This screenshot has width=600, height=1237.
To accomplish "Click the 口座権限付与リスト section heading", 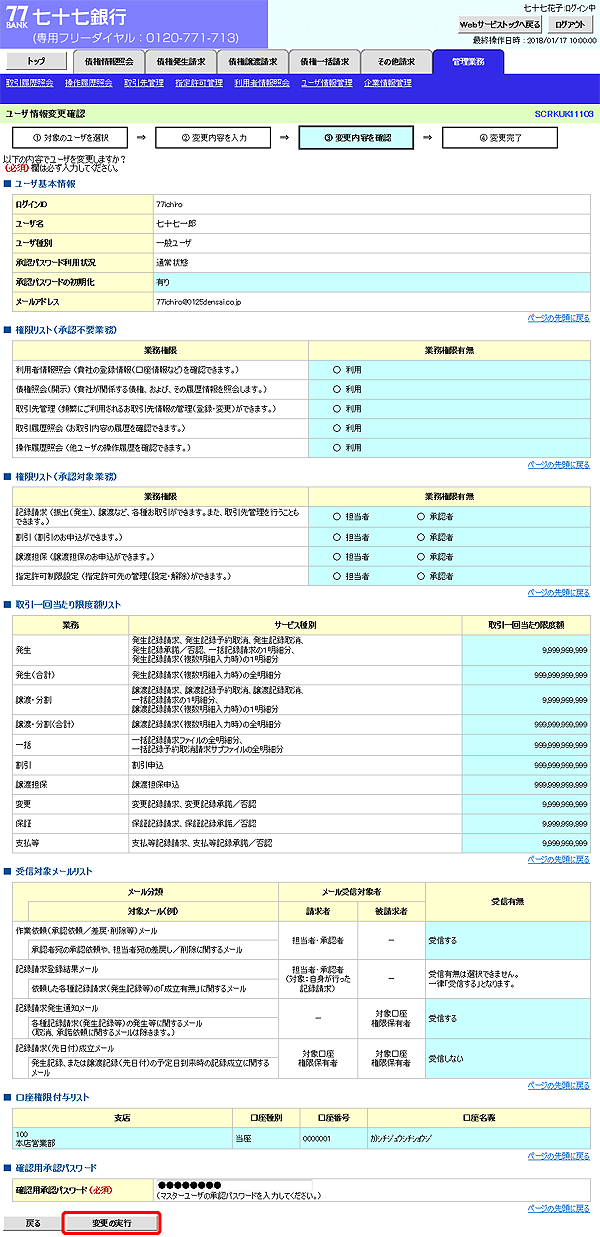I will click(x=51, y=1097).
